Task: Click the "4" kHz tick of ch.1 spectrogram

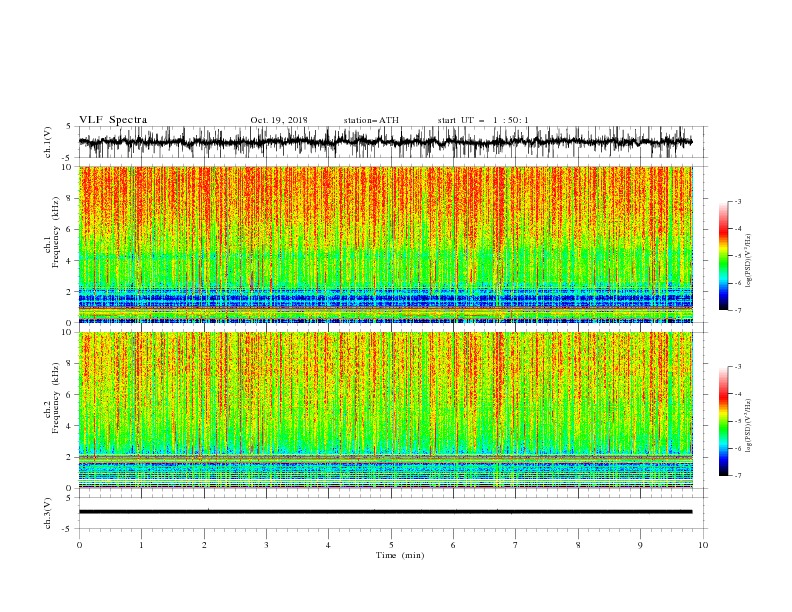Action: click(70, 261)
